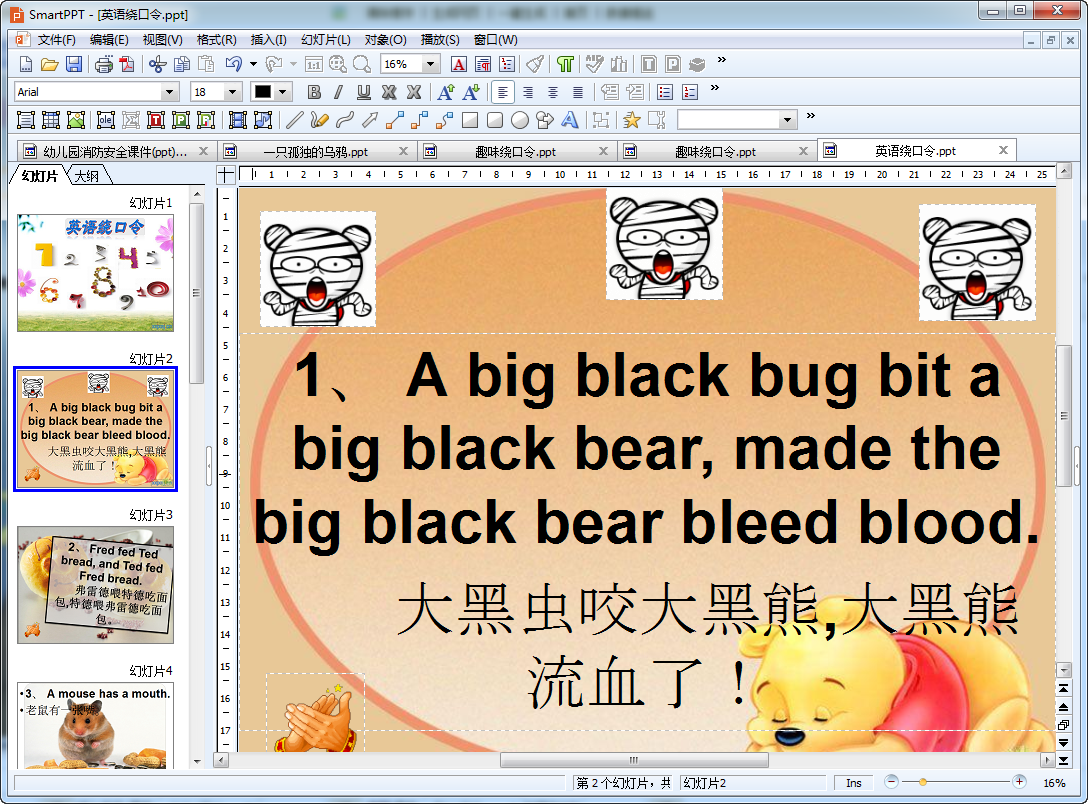Open the 播放(S) menu
1088x804 pixels.
[440, 40]
